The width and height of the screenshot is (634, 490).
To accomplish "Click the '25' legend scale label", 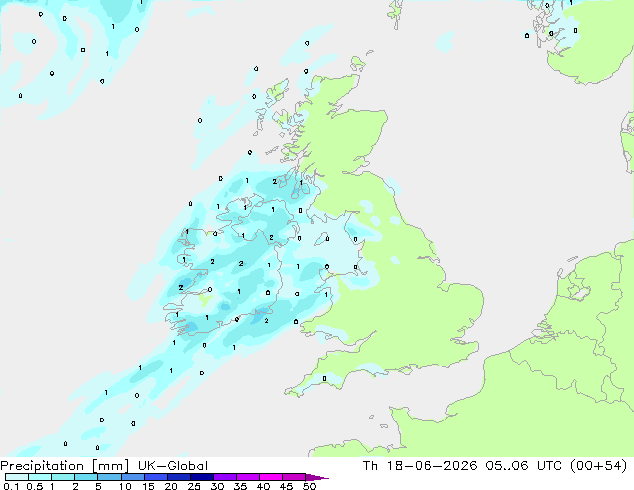I will [194, 486].
